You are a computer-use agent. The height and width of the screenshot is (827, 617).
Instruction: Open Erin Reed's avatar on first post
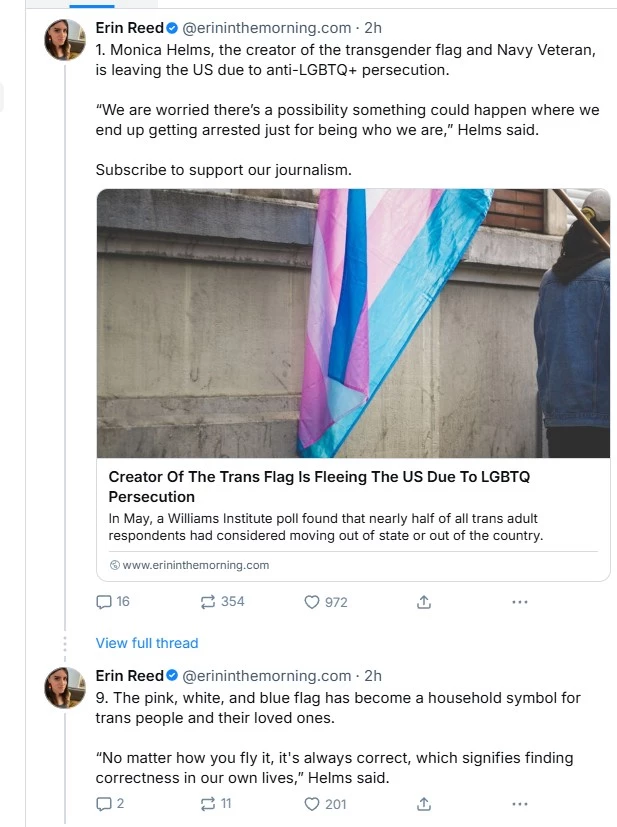click(63, 41)
